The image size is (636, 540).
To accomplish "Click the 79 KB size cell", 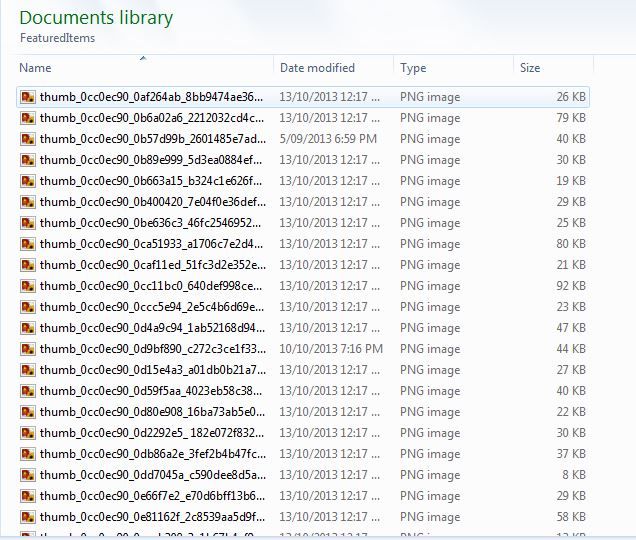I will [x=571, y=118].
